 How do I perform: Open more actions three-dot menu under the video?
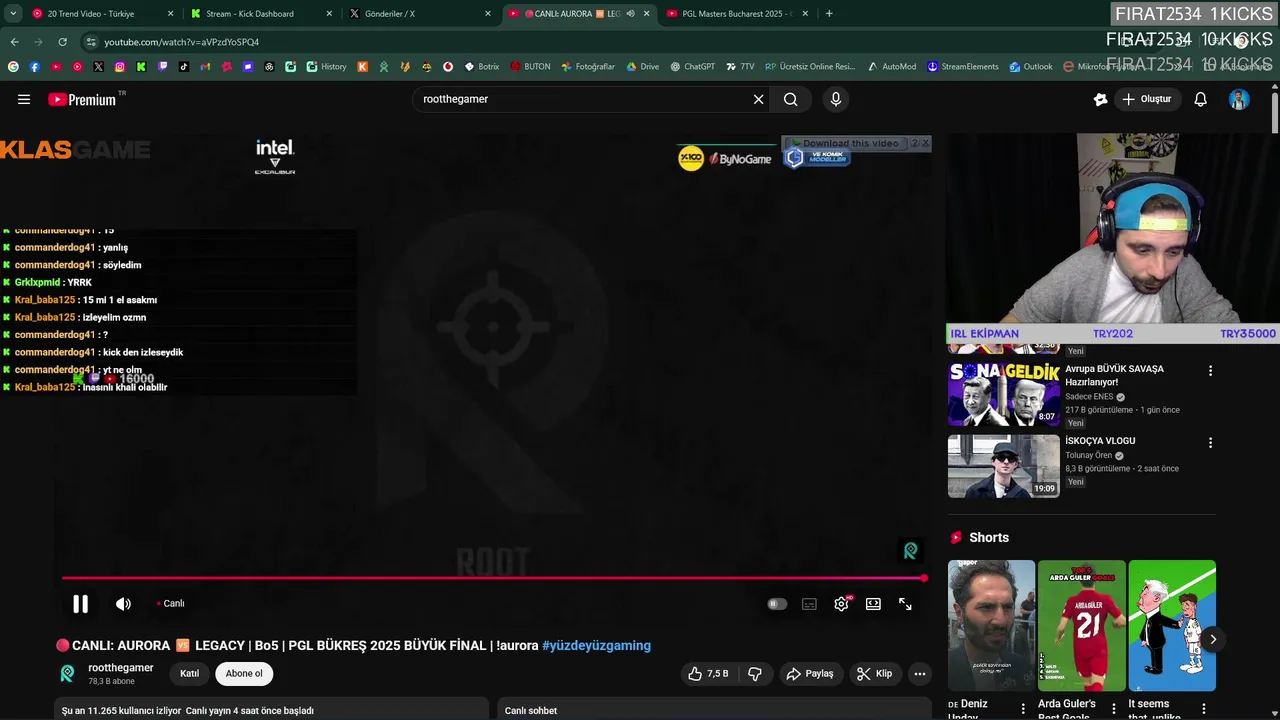coord(920,674)
